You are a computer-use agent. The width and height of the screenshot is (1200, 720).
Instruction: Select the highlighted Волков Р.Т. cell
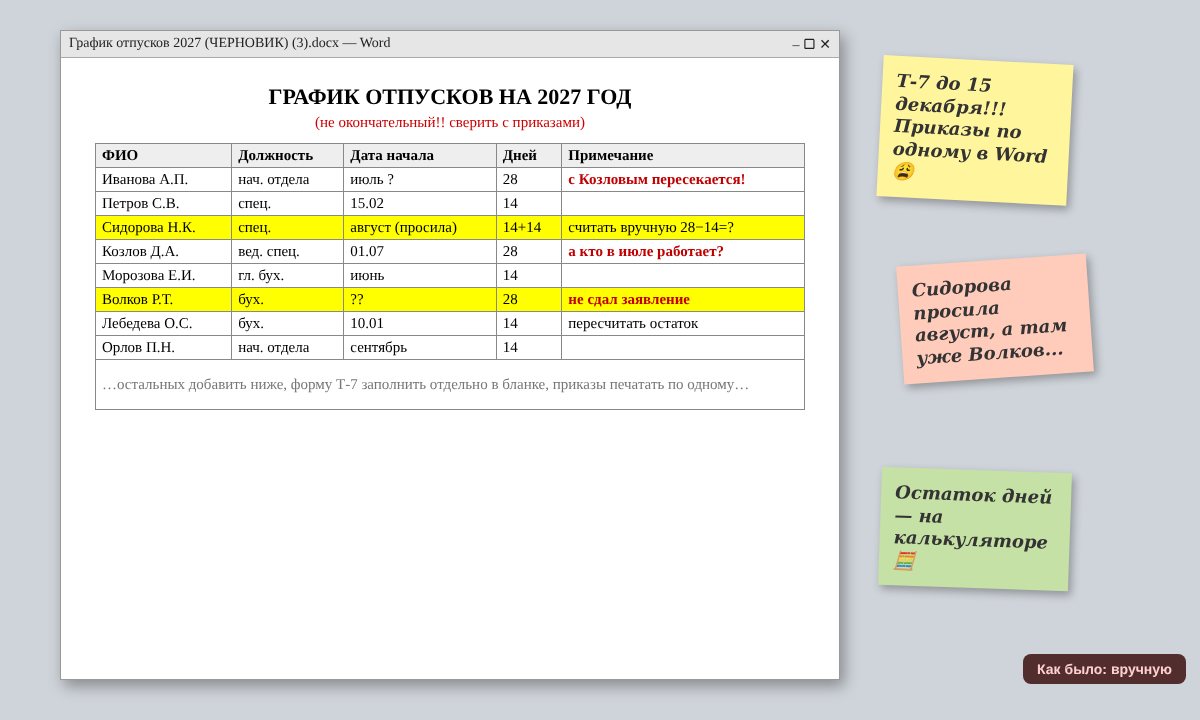[x=164, y=300]
